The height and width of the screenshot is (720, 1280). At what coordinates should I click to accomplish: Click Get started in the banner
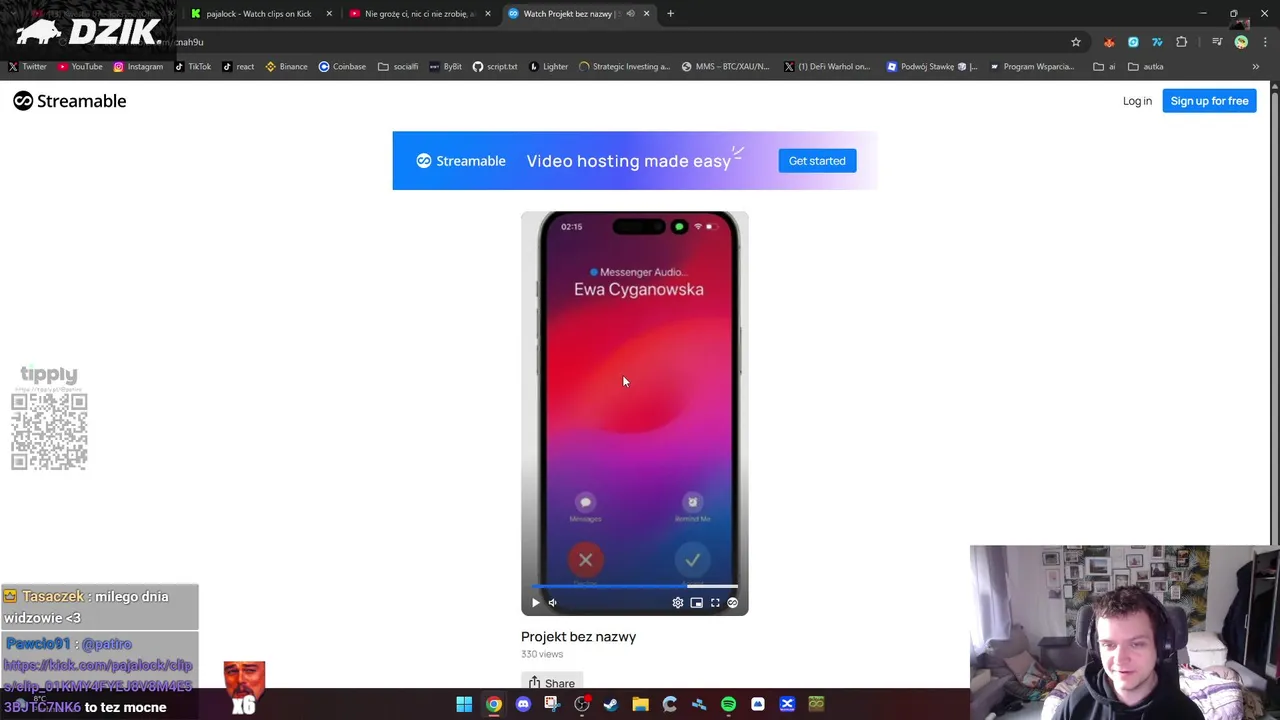coord(817,161)
